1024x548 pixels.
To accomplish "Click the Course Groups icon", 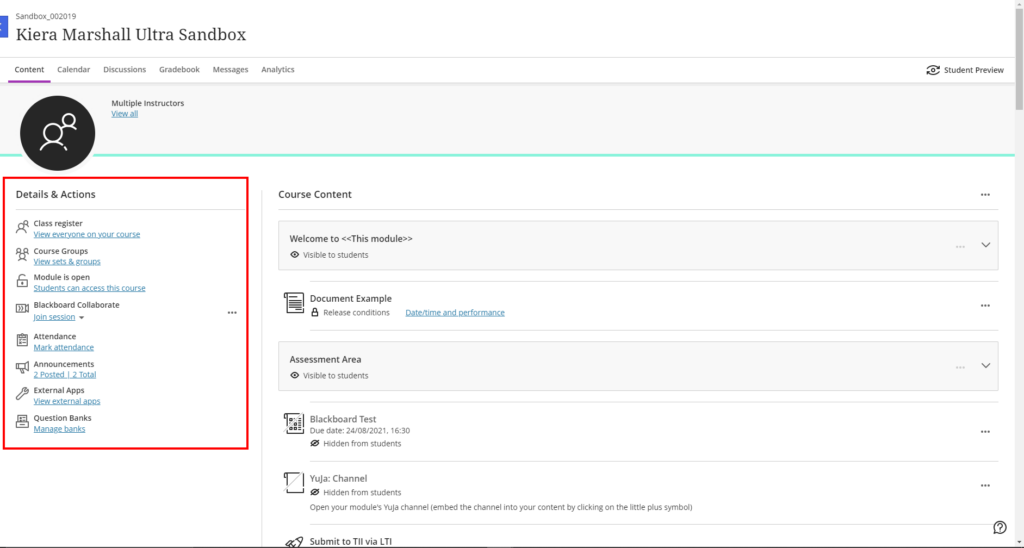I will coord(22,254).
